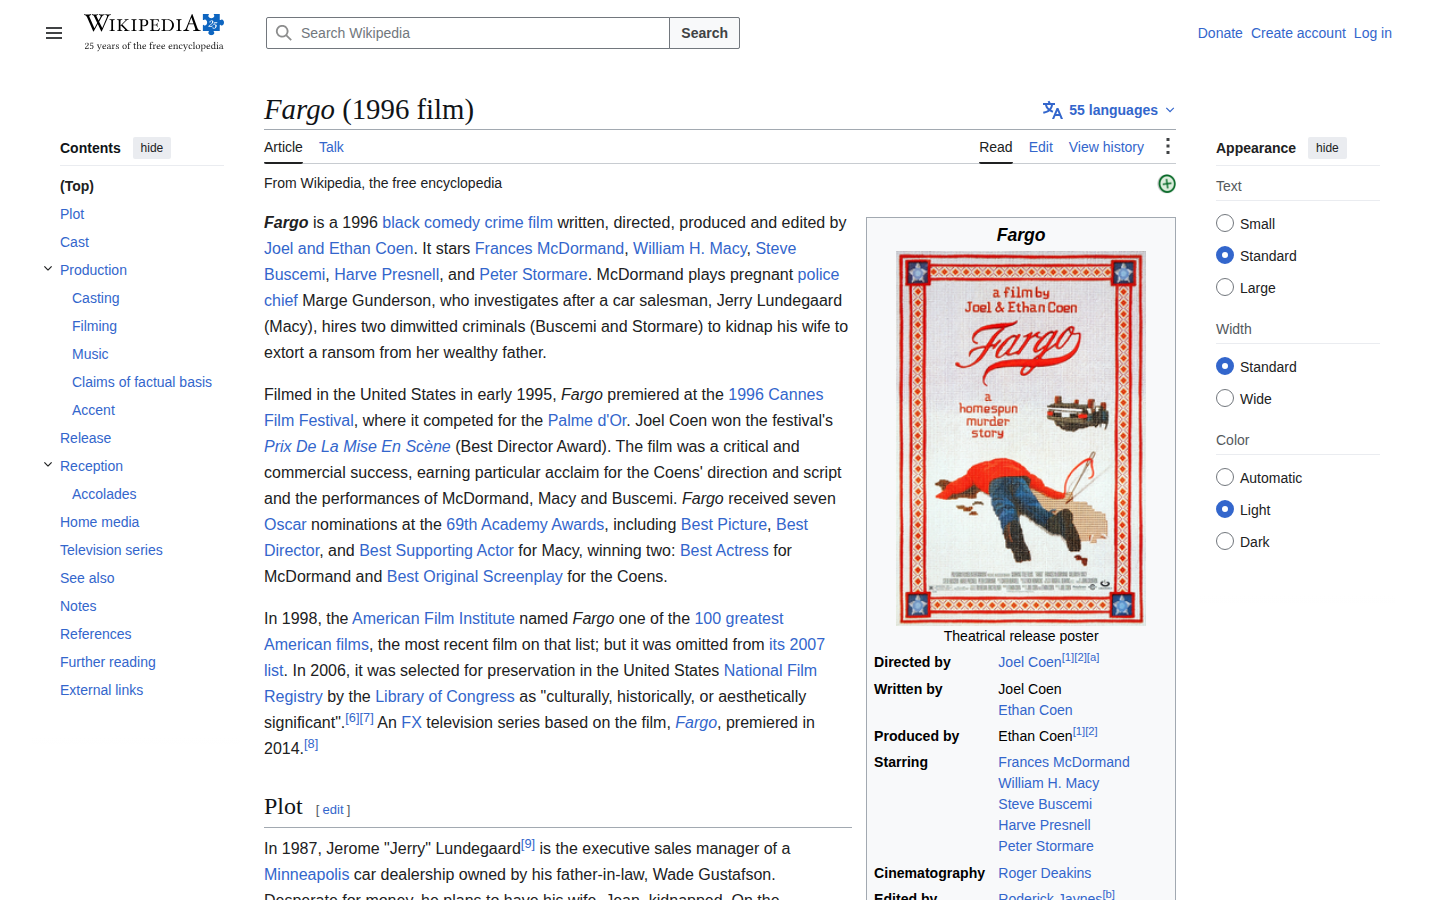Select Light color mode

pos(1225,509)
